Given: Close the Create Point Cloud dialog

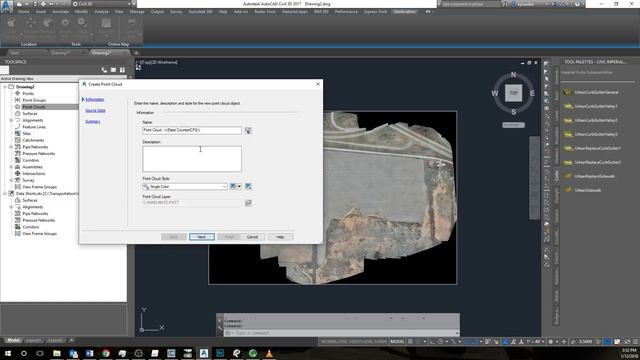Looking at the screenshot, I should coord(318,84).
